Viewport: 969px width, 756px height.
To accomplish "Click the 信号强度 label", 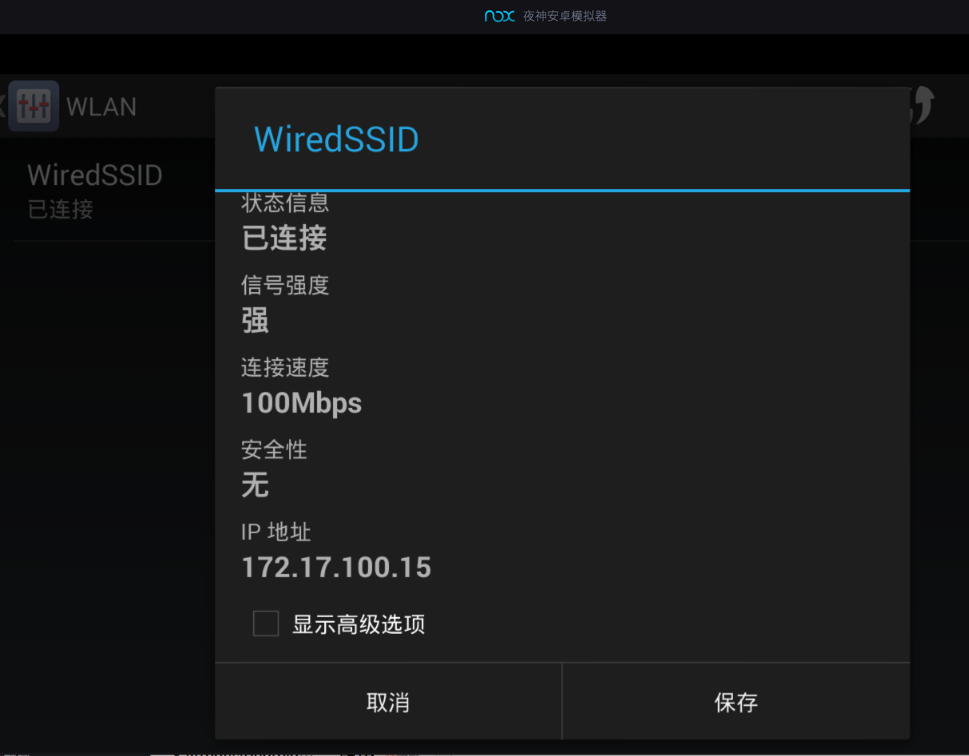I will [x=285, y=285].
